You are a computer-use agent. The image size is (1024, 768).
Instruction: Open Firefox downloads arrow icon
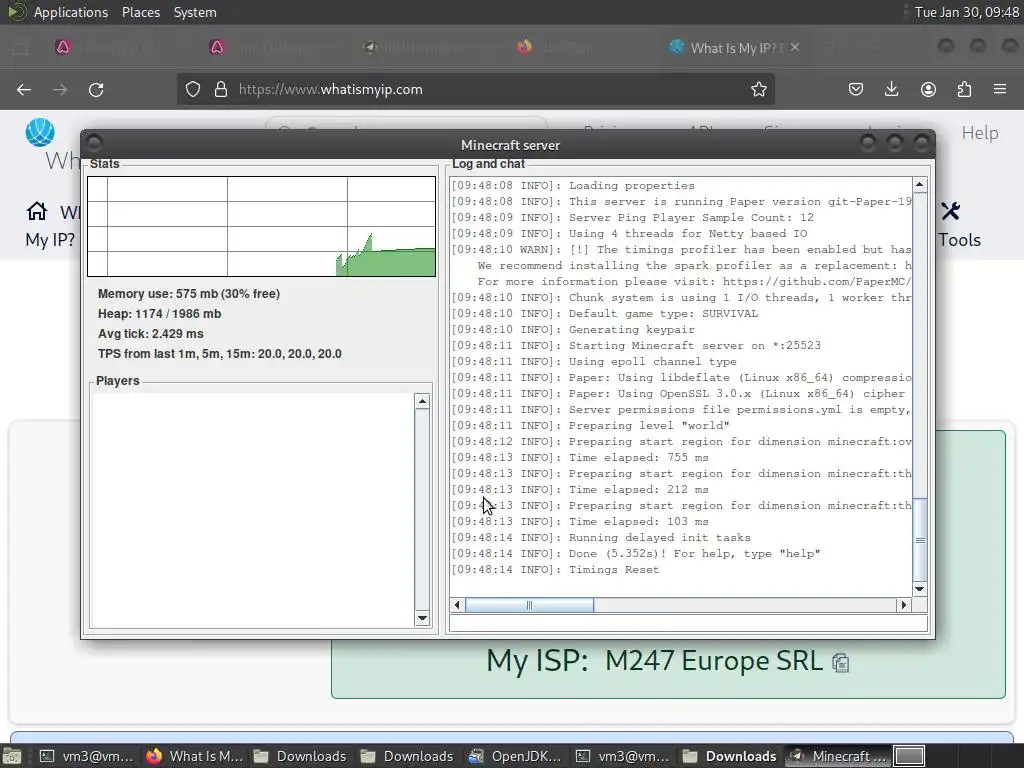coord(891,89)
